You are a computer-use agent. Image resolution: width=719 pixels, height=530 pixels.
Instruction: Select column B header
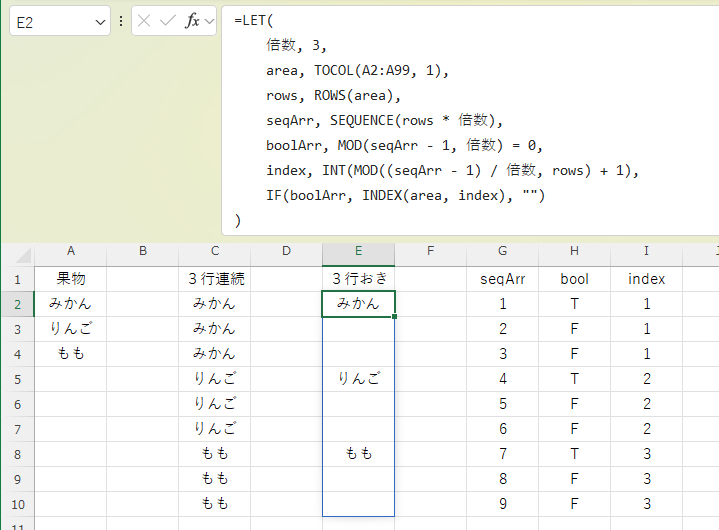point(143,251)
